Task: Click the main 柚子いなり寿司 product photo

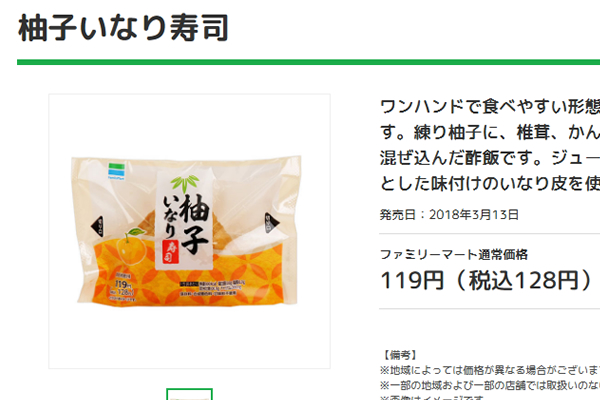Action: pos(189,231)
